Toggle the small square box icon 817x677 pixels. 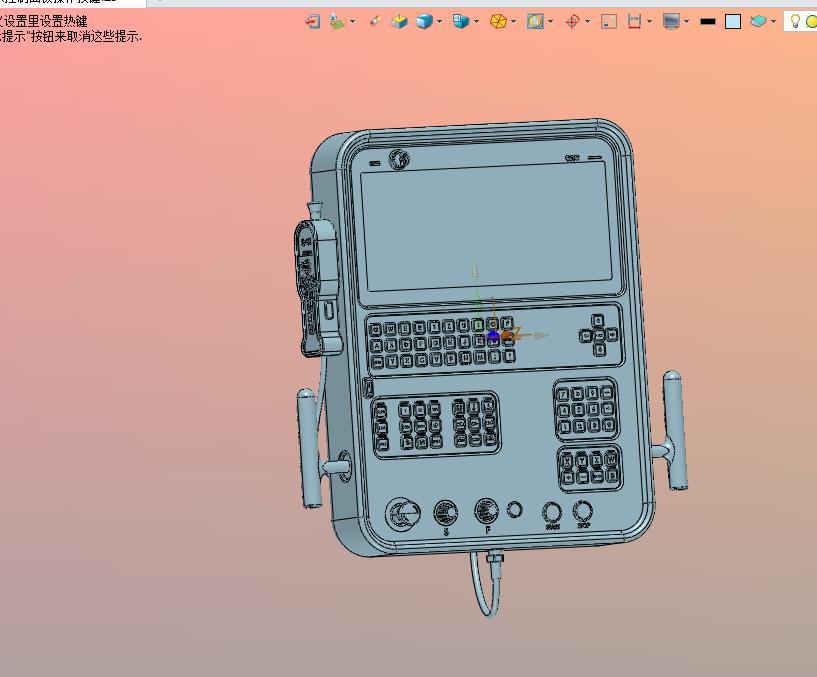608,21
